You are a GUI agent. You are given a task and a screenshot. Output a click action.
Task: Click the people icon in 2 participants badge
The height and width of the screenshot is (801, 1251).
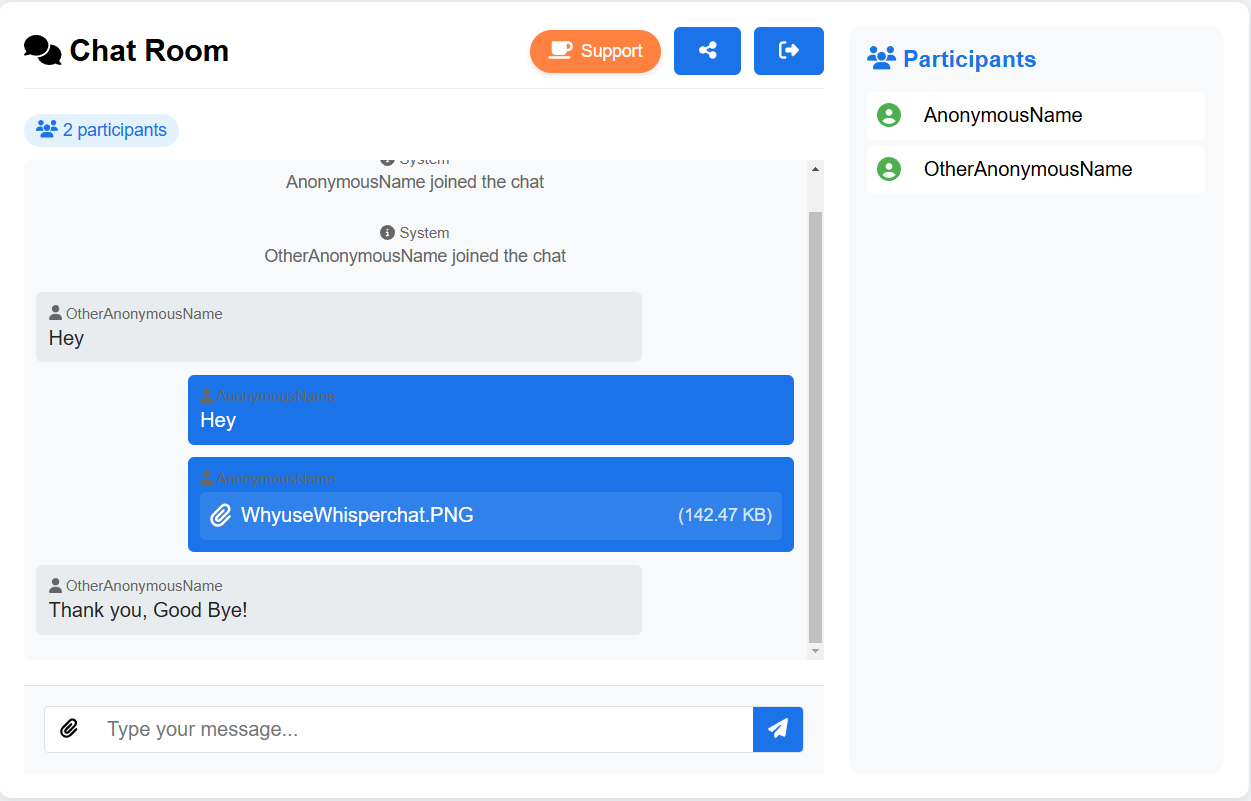coord(46,129)
